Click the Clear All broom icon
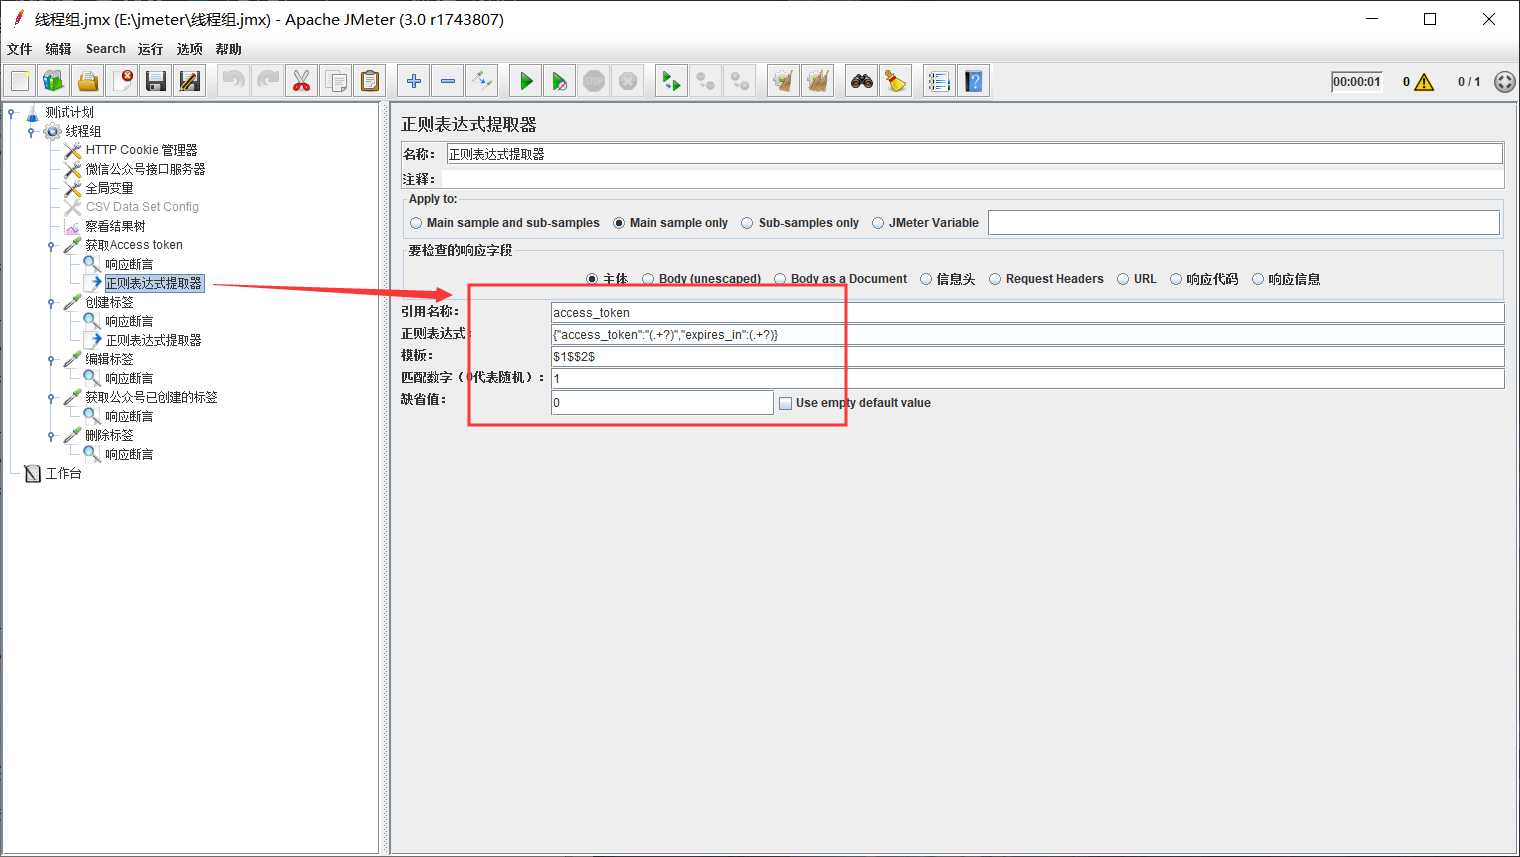 pos(817,81)
